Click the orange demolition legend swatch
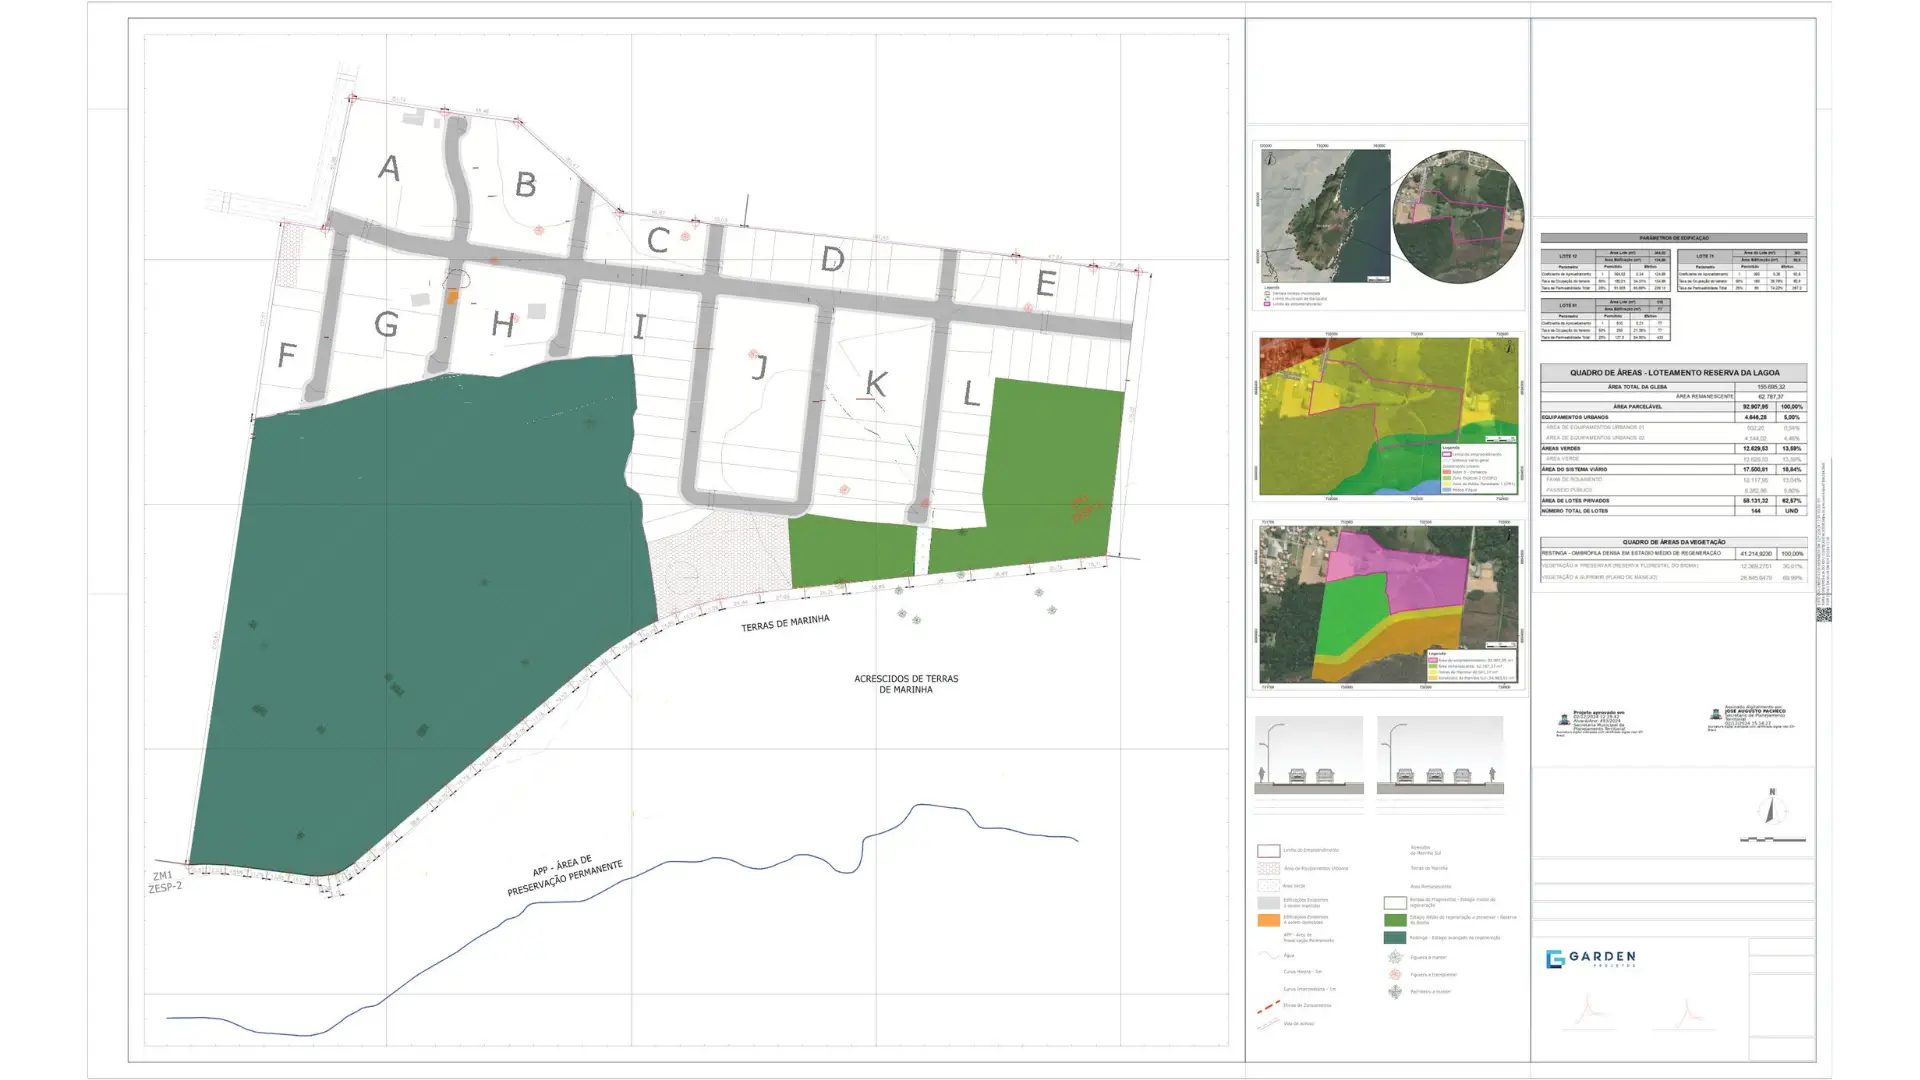The height and width of the screenshot is (1080, 1920). click(1268, 920)
